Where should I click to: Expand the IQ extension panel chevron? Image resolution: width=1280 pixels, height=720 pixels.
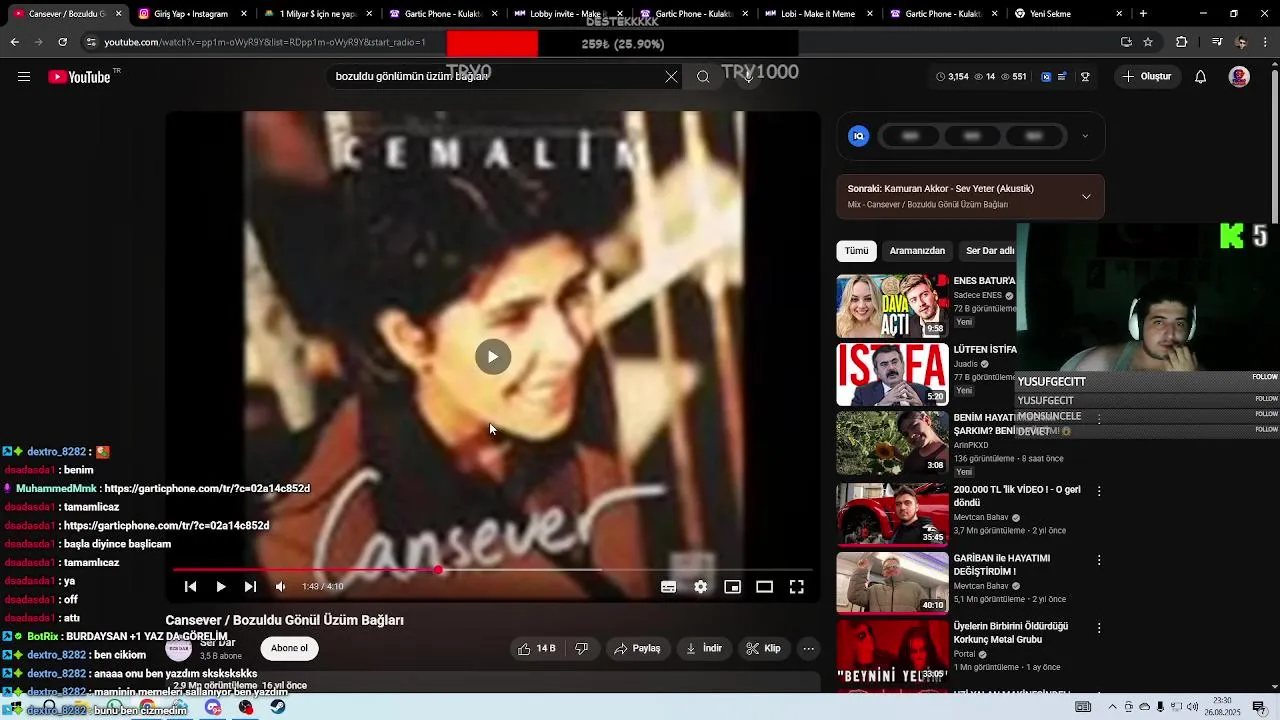click(1085, 136)
